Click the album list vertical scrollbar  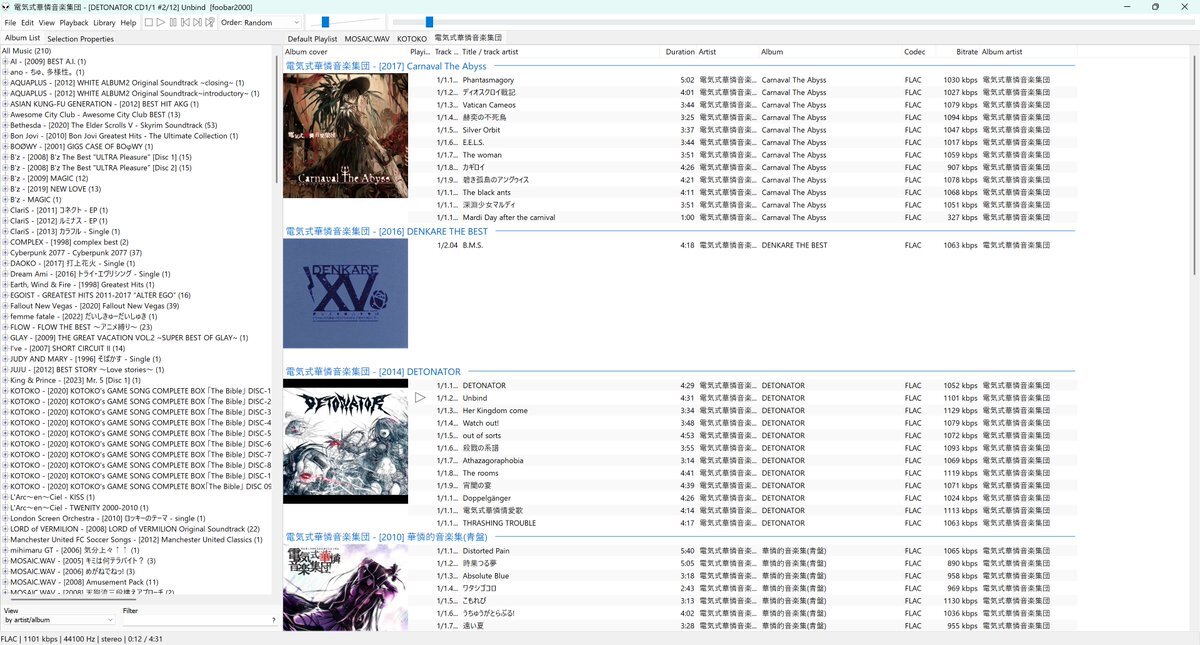point(277,120)
